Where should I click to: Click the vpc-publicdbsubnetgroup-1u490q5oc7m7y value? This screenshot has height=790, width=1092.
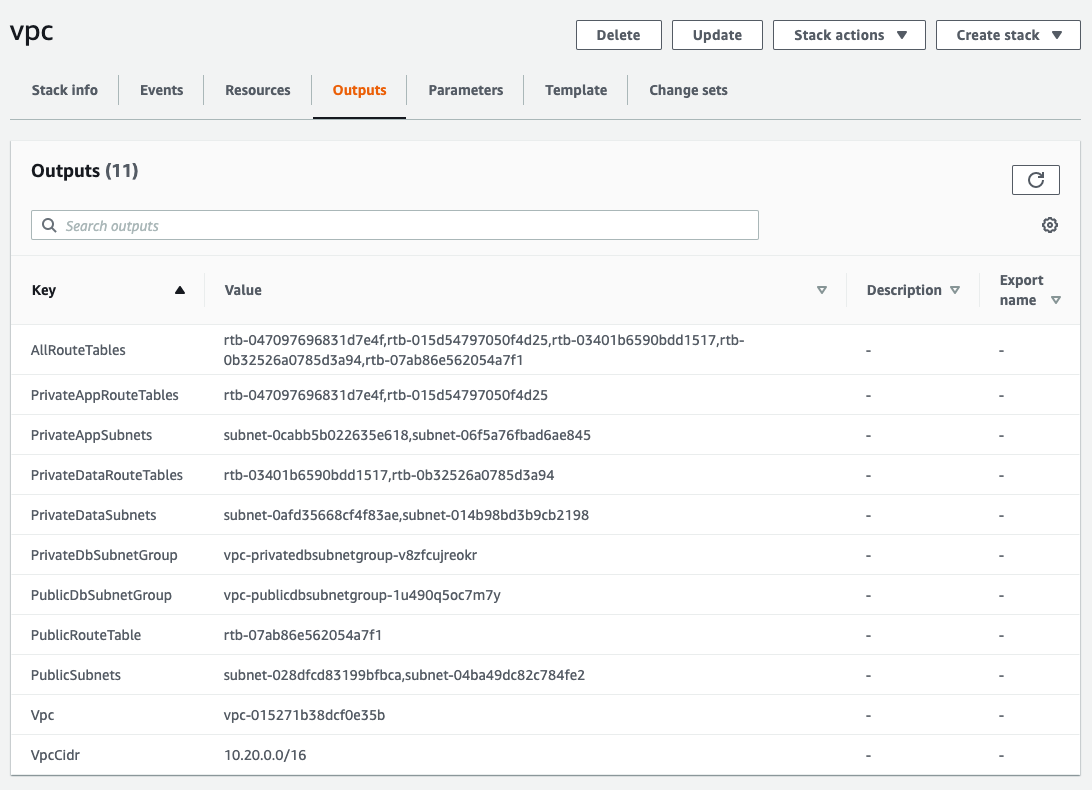tap(362, 595)
